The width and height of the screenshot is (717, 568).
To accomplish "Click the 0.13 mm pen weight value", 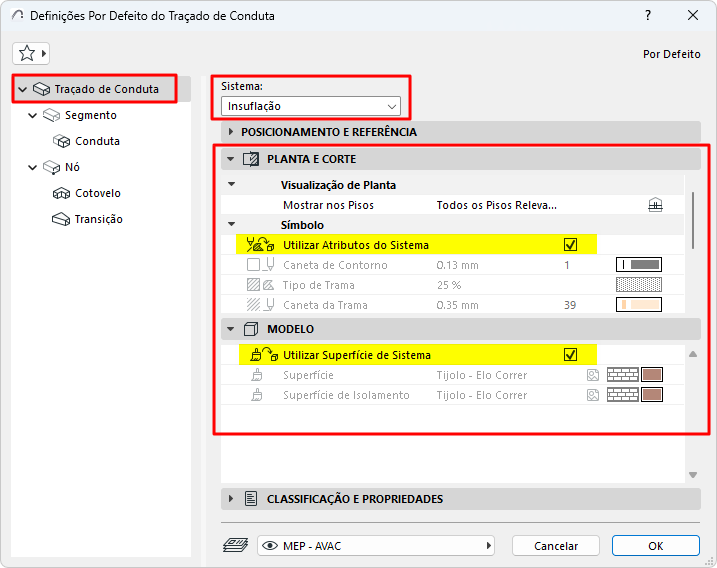I will tap(457, 265).
